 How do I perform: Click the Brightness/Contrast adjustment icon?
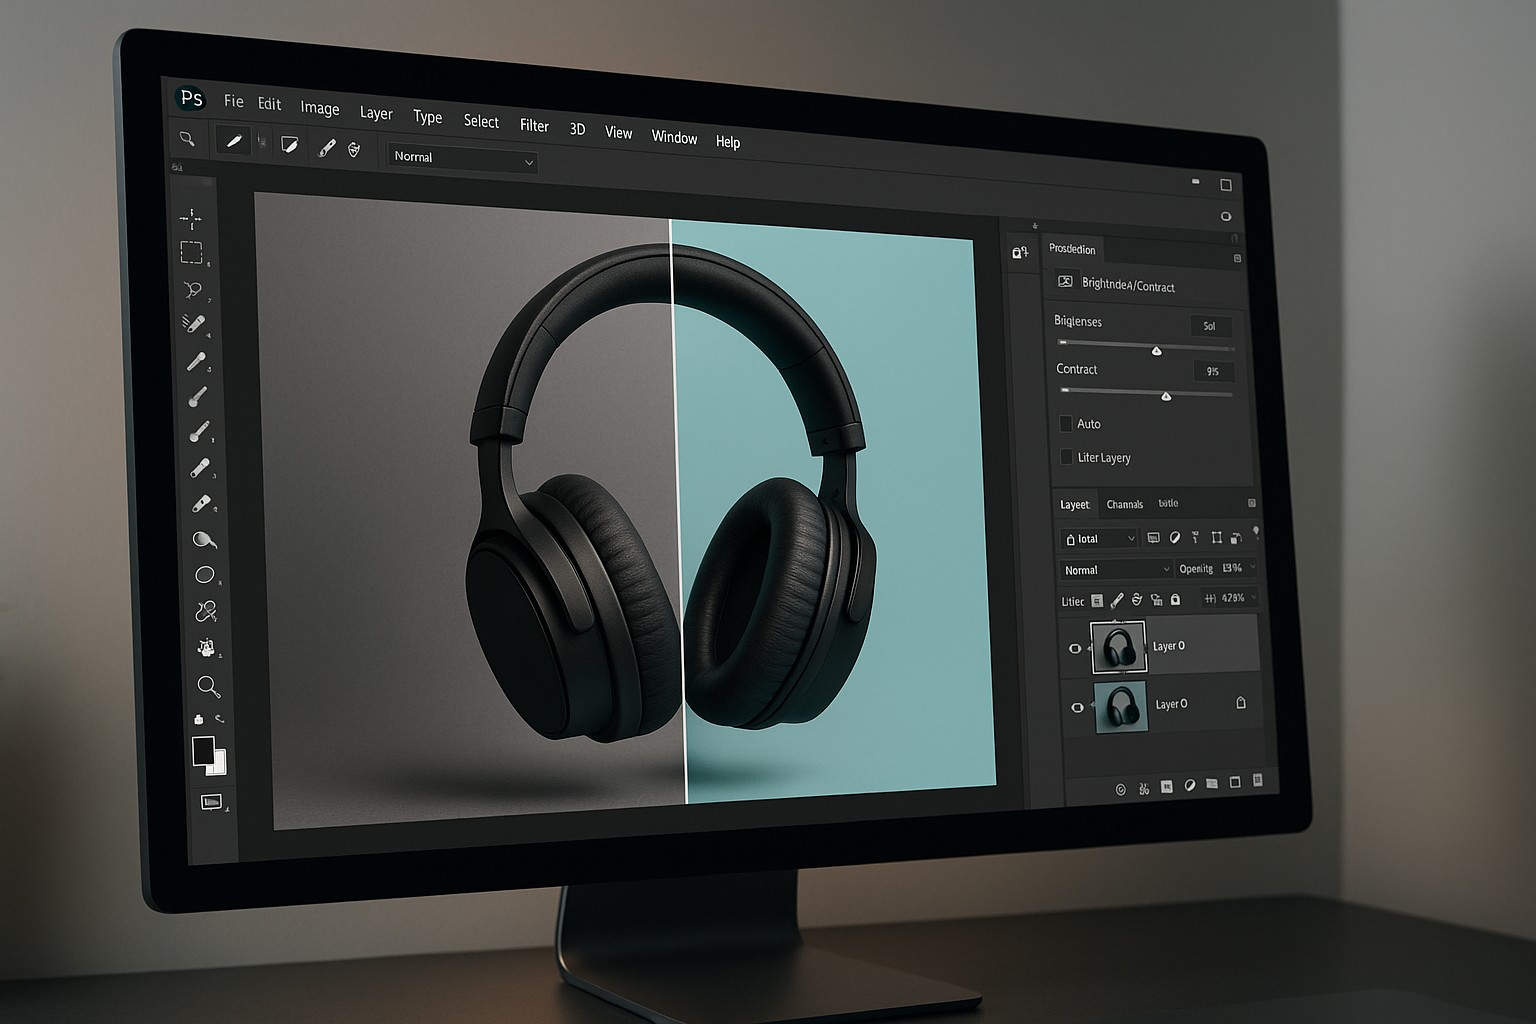[x=1065, y=282]
